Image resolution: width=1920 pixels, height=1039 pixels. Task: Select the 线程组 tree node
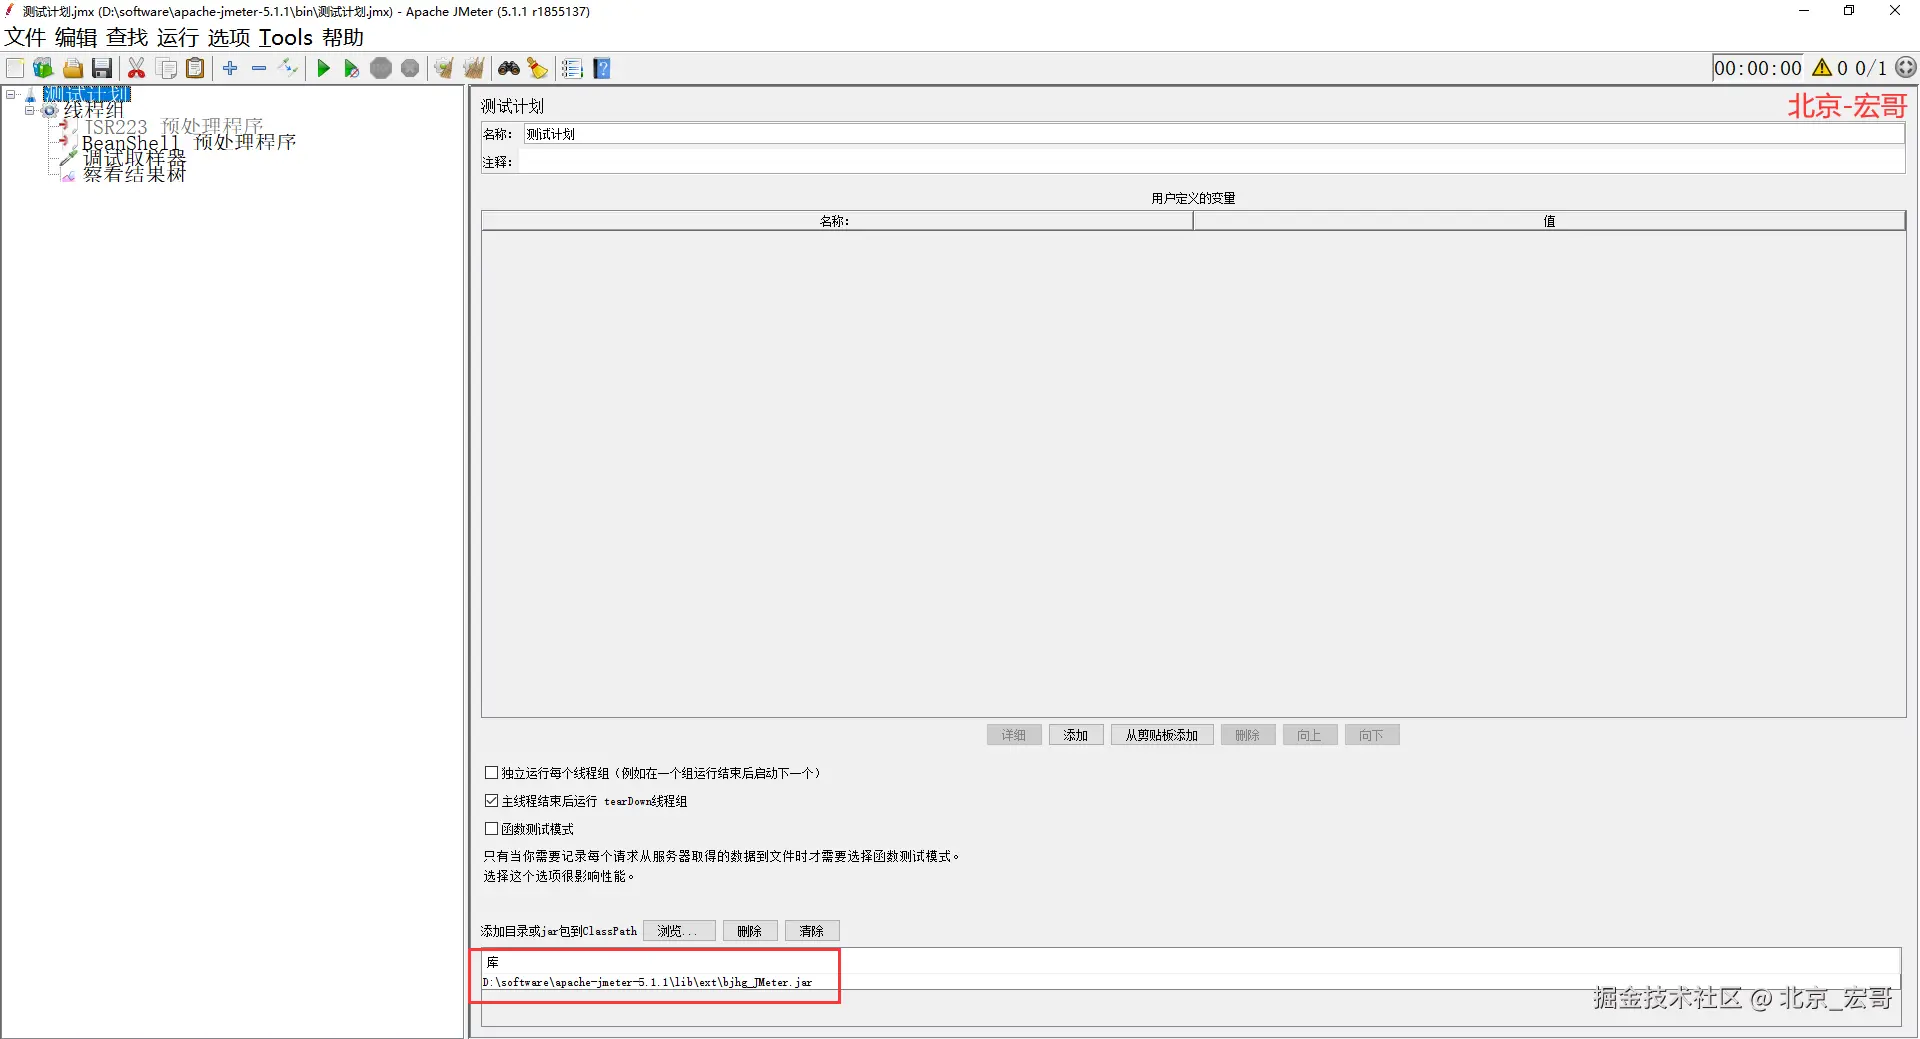(94, 110)
